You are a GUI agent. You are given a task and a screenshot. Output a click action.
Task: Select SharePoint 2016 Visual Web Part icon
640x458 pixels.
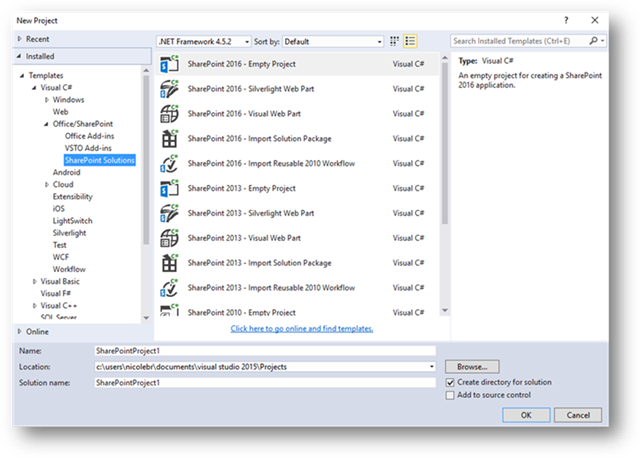pos(169,114)
